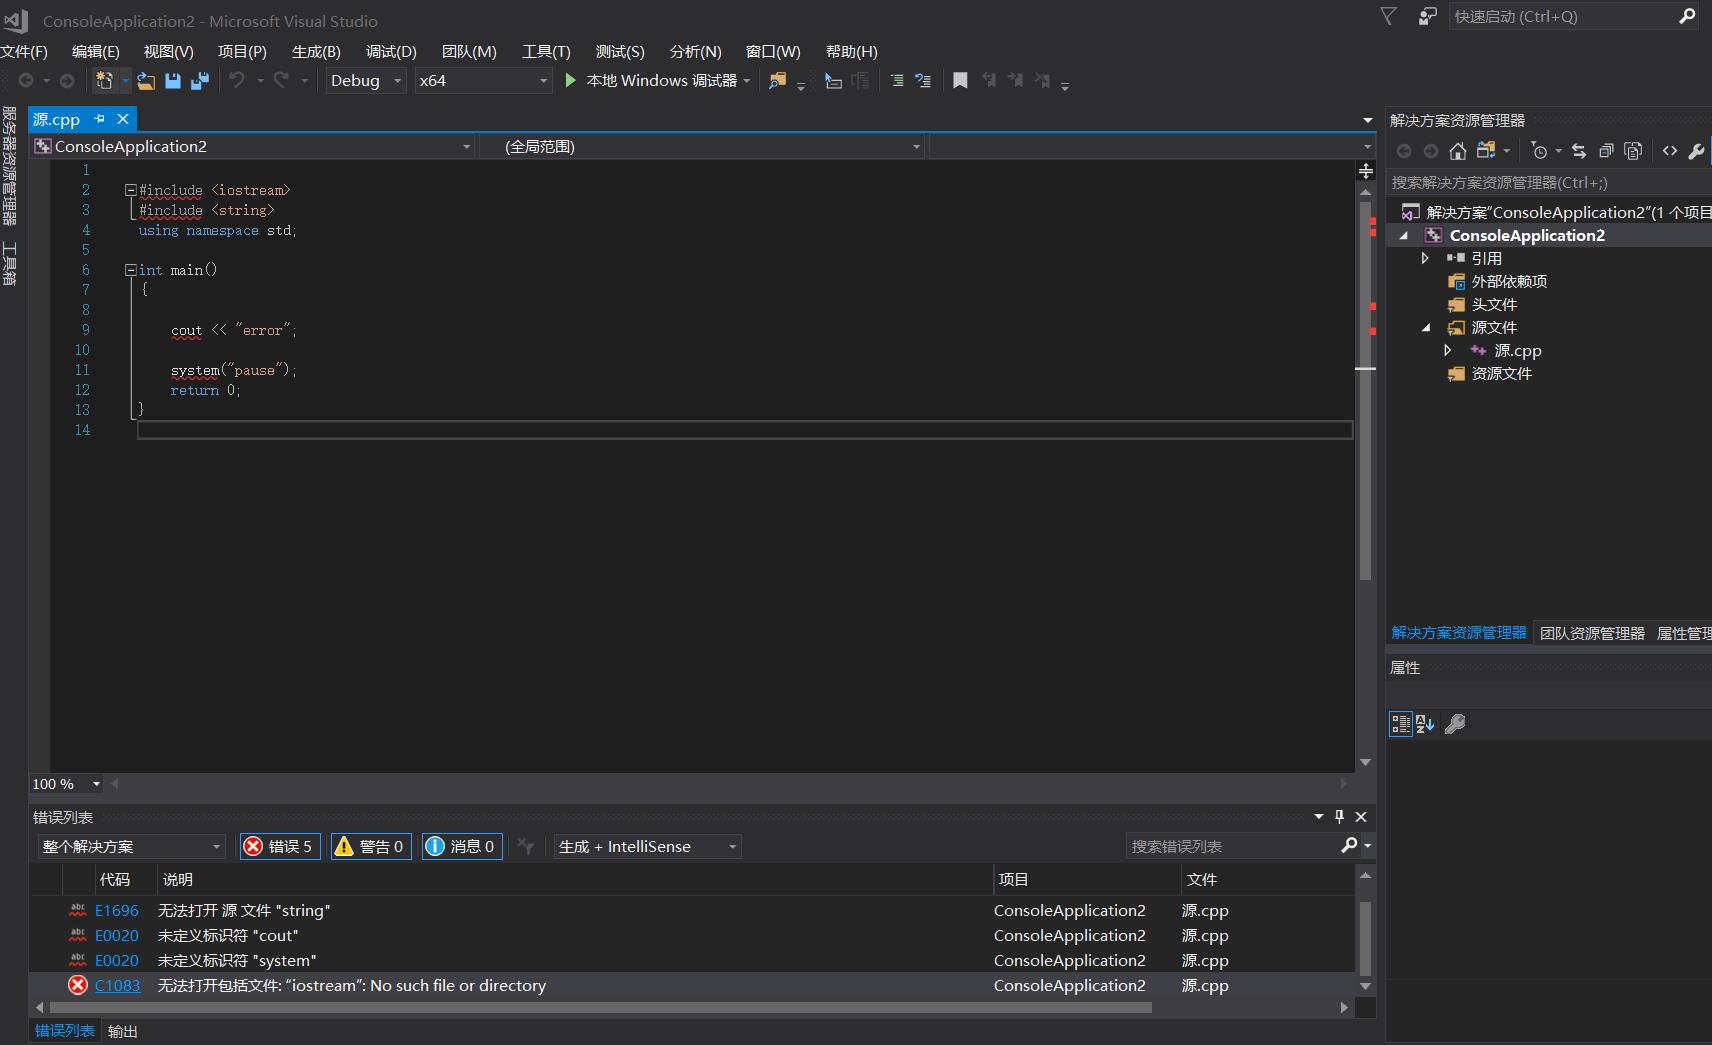Screen dimensions: 1712x1045
Task: Click the Pending Changes Filter clock icon
Action: [1540, 151]
